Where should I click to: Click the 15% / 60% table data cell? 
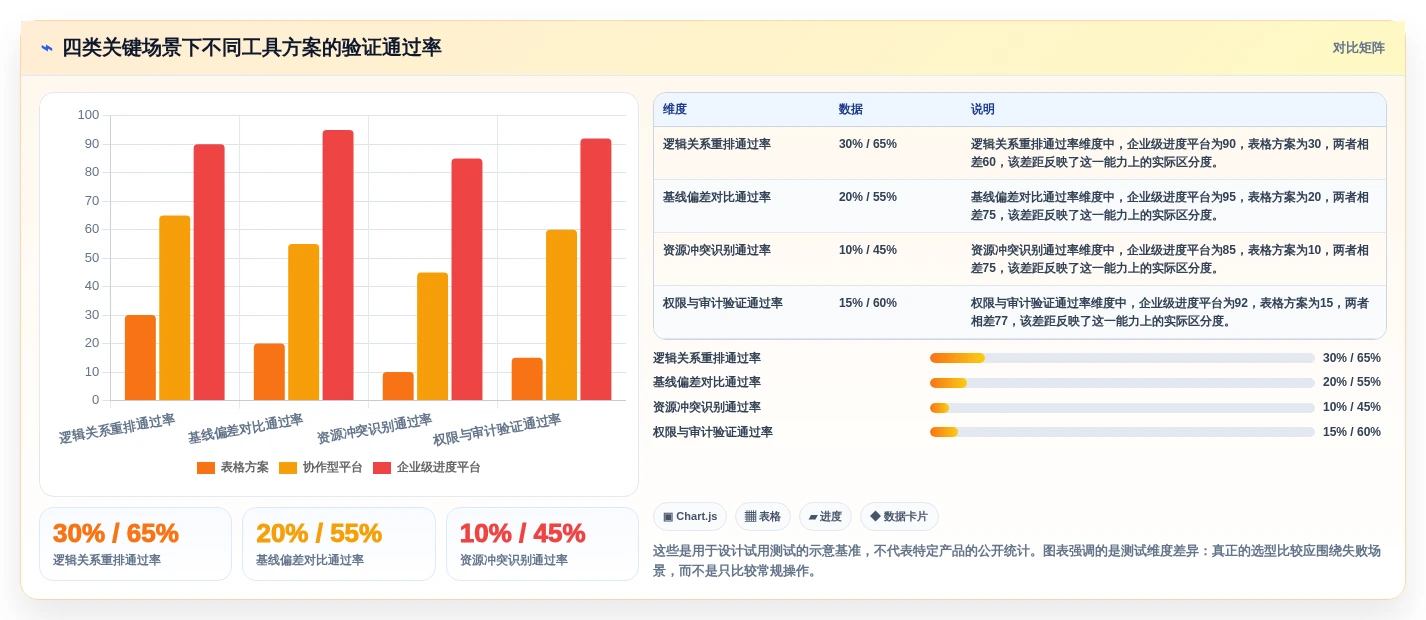(868, 303)
